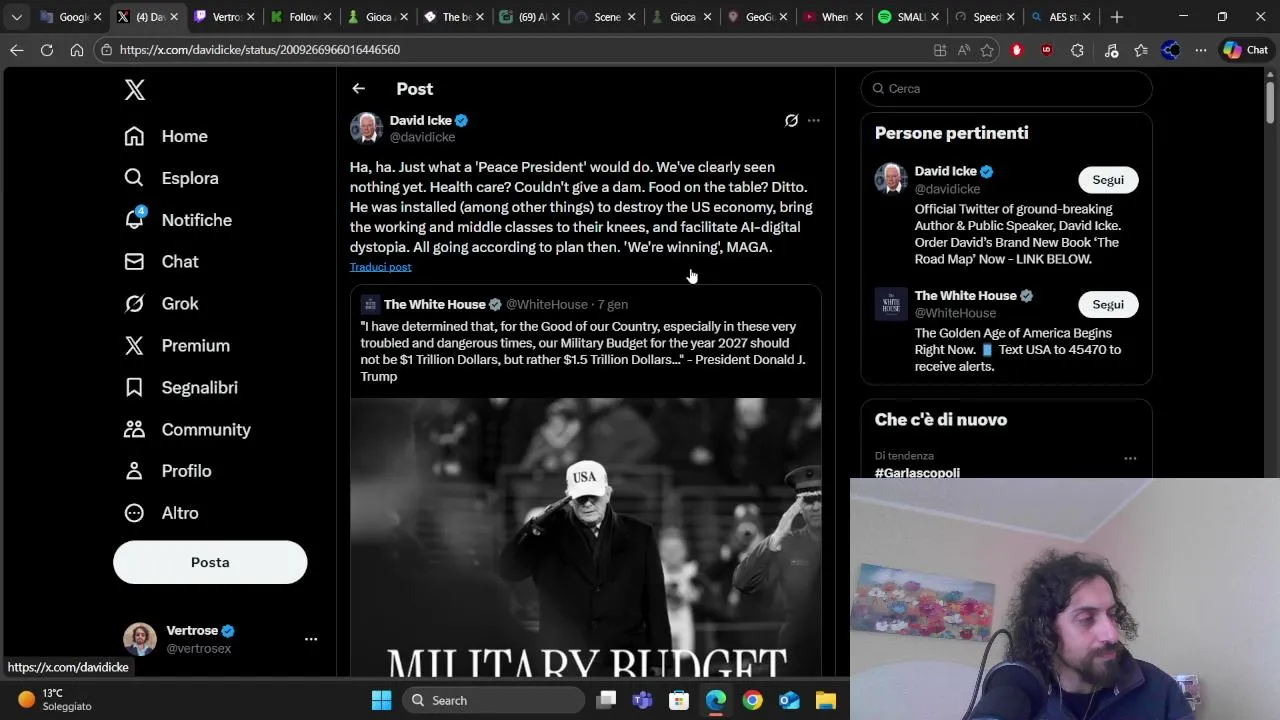
Task: Open Outlook from taskbar
Action: (789, 700)
